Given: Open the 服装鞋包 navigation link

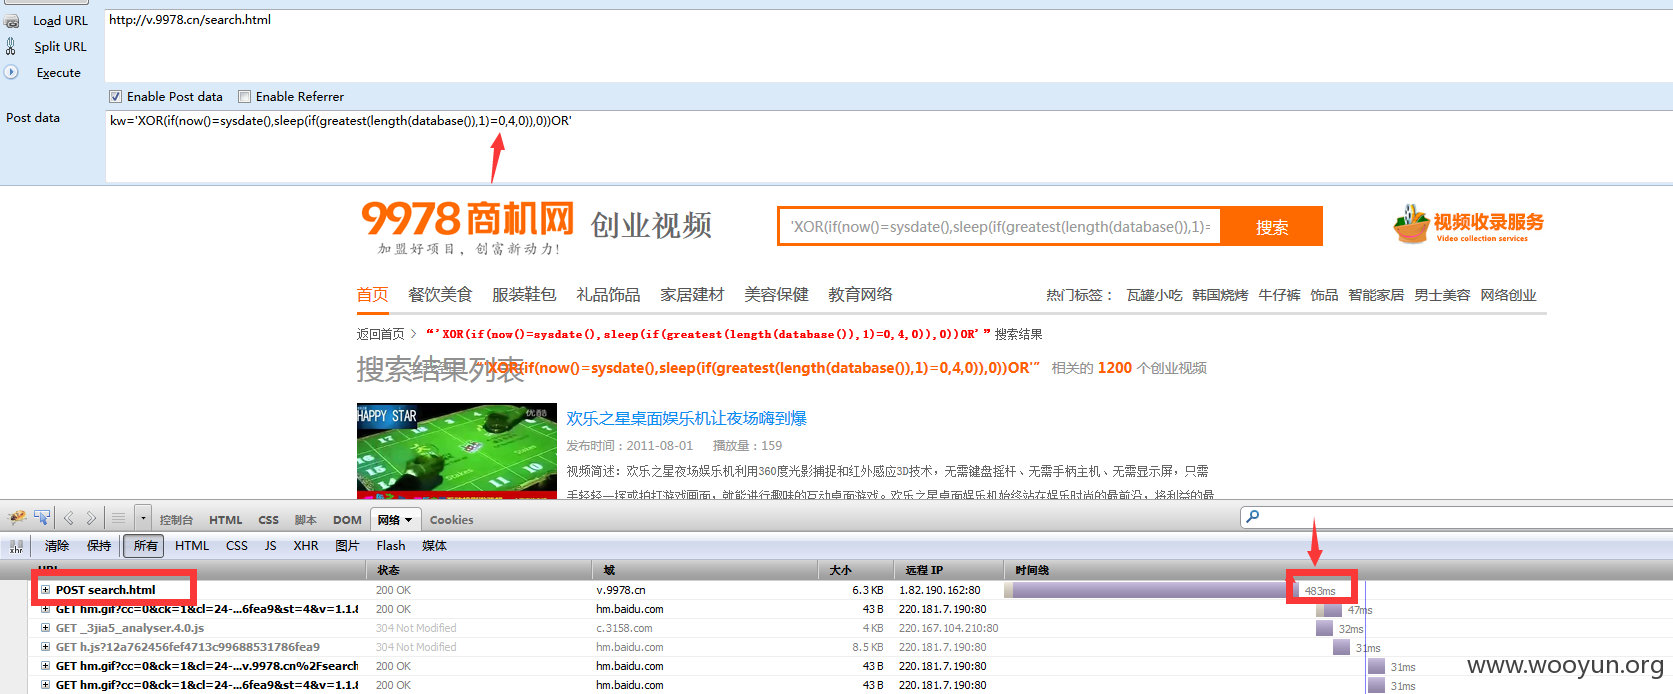Looking at the screenshot, I should pos(524,295).
